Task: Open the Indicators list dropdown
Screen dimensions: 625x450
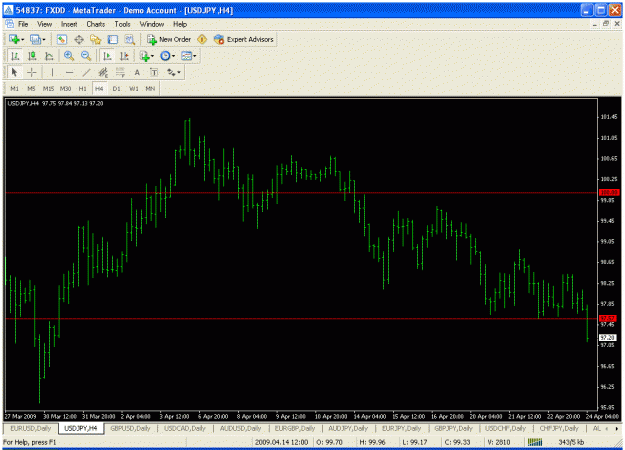Action: 147,56
